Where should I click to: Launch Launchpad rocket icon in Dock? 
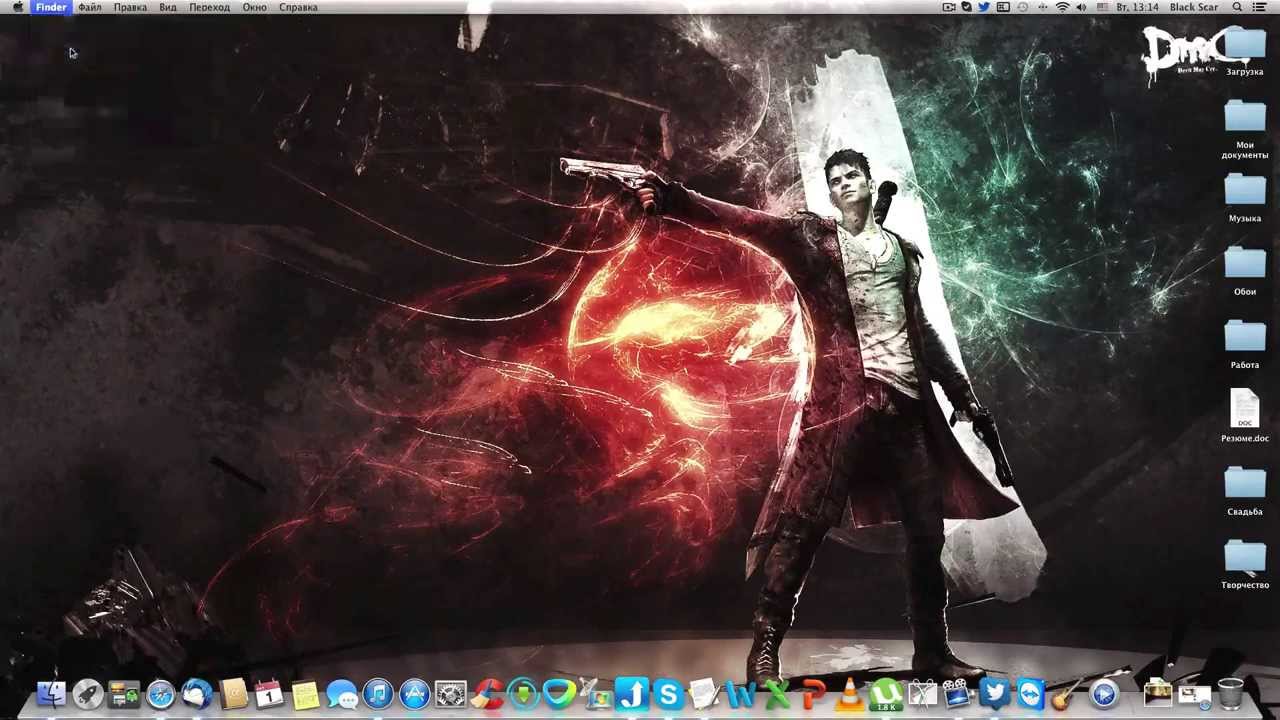pos(87,694)
